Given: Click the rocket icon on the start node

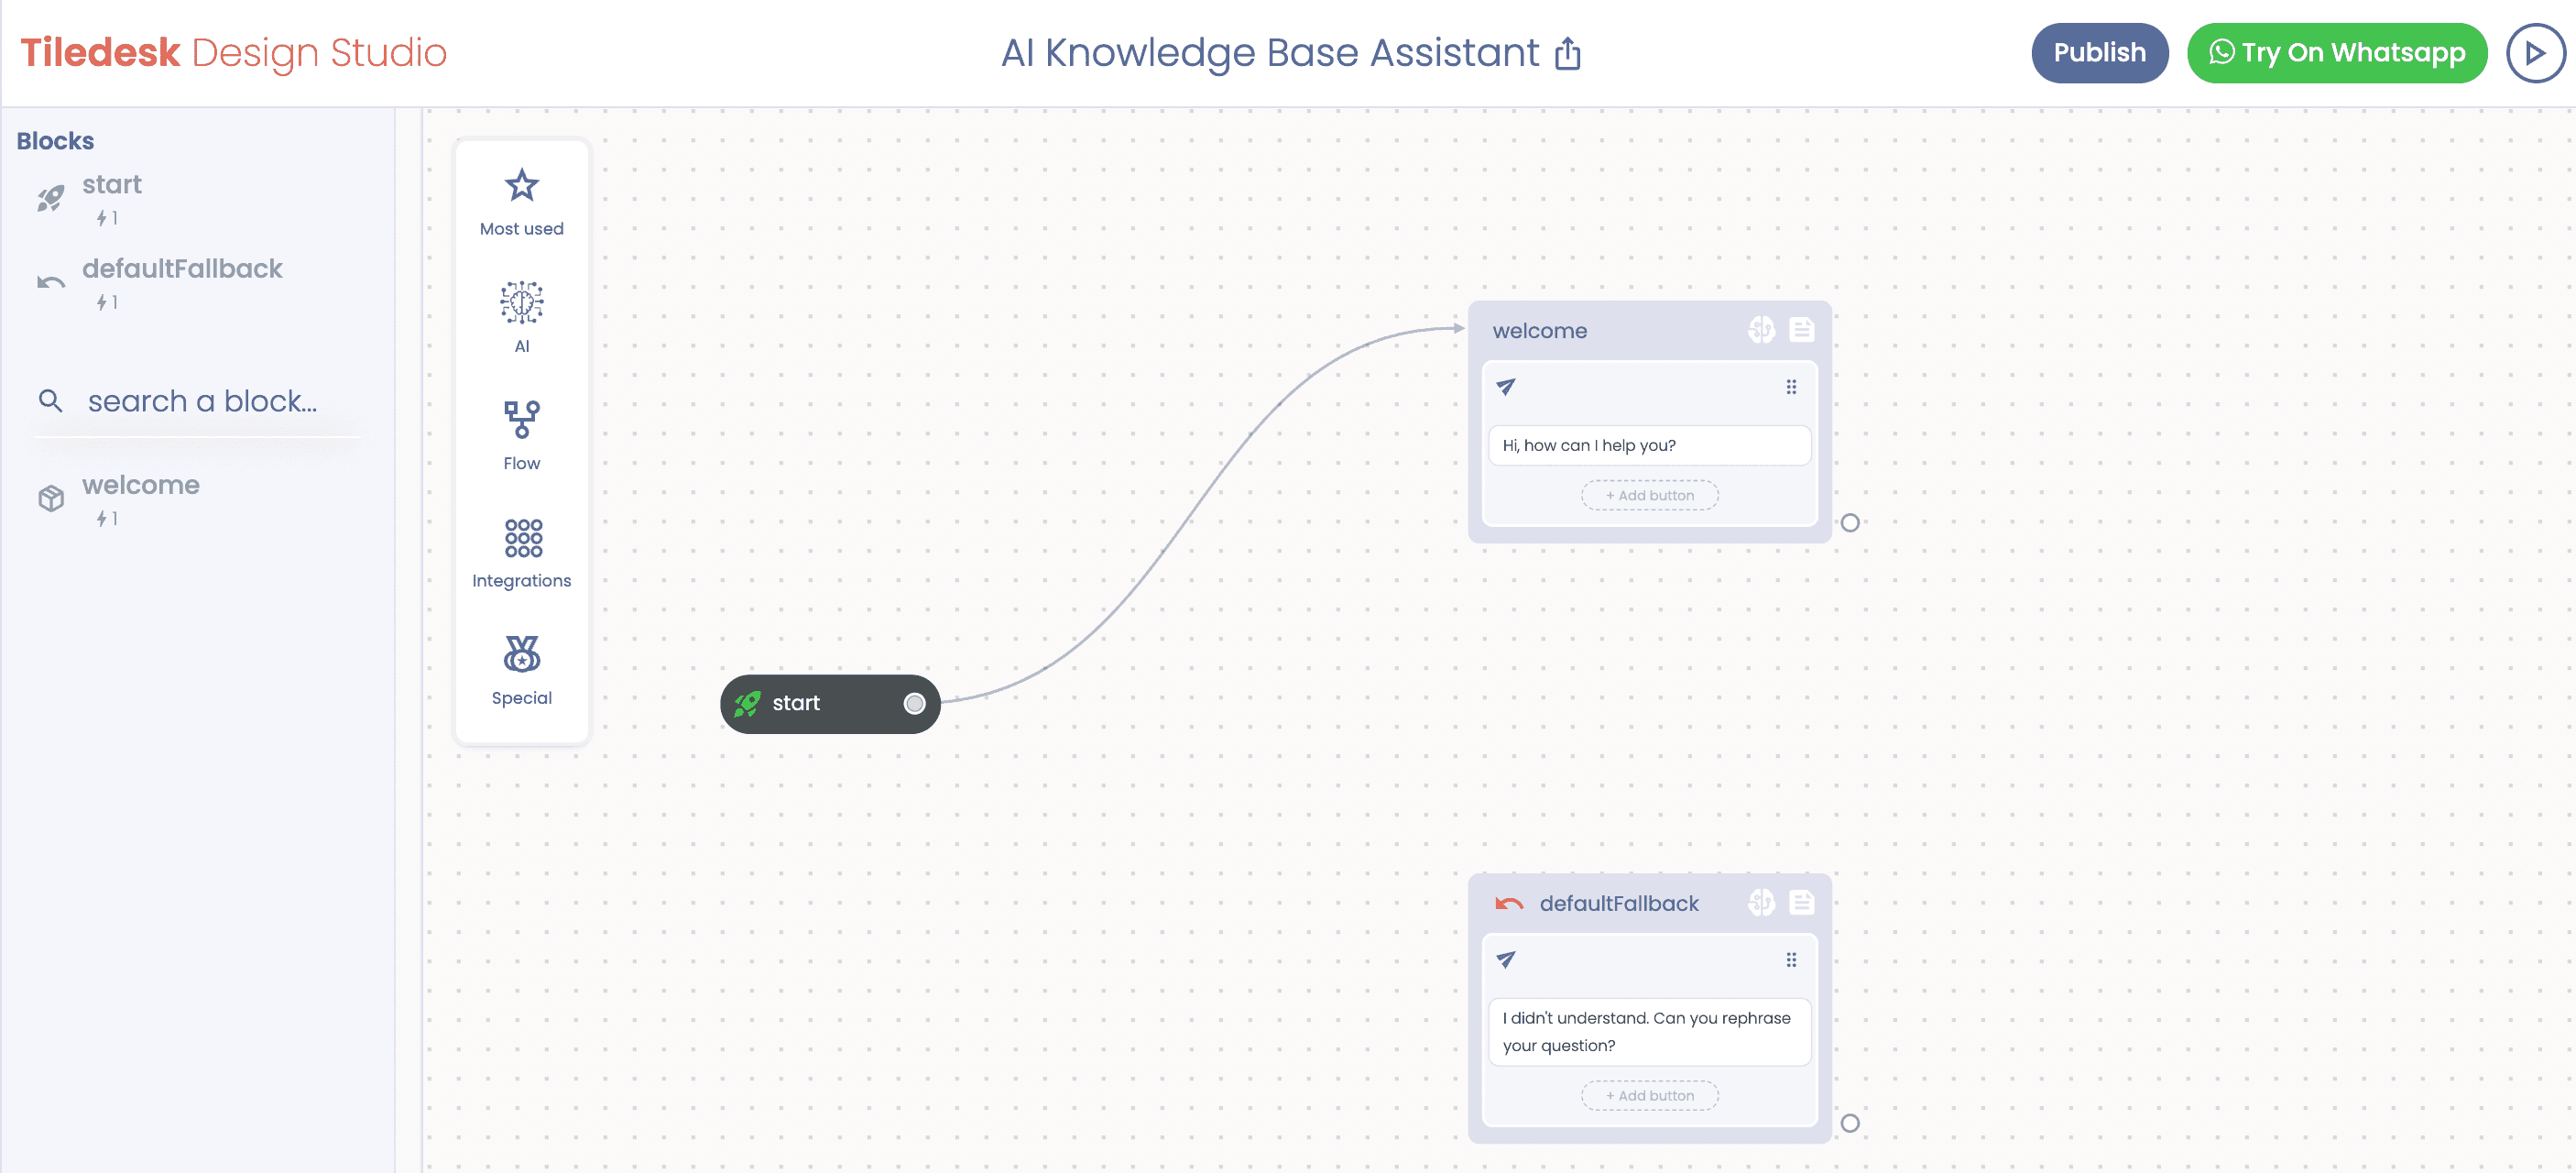Looking at the screenshot, I should [747, 704].
